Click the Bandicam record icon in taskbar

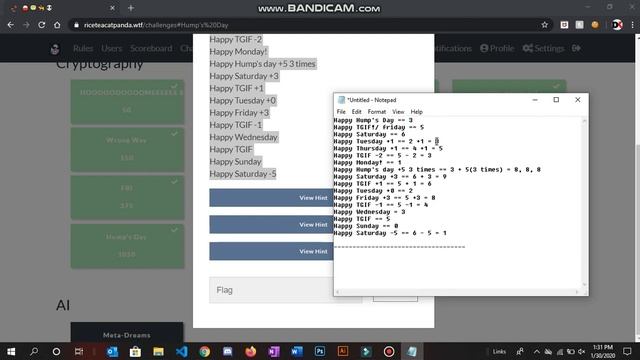[389, 351]
